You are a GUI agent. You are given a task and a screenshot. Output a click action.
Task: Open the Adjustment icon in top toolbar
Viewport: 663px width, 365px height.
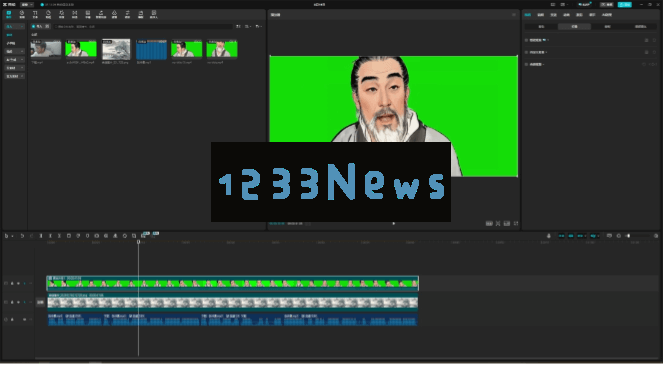coord(127,14)
